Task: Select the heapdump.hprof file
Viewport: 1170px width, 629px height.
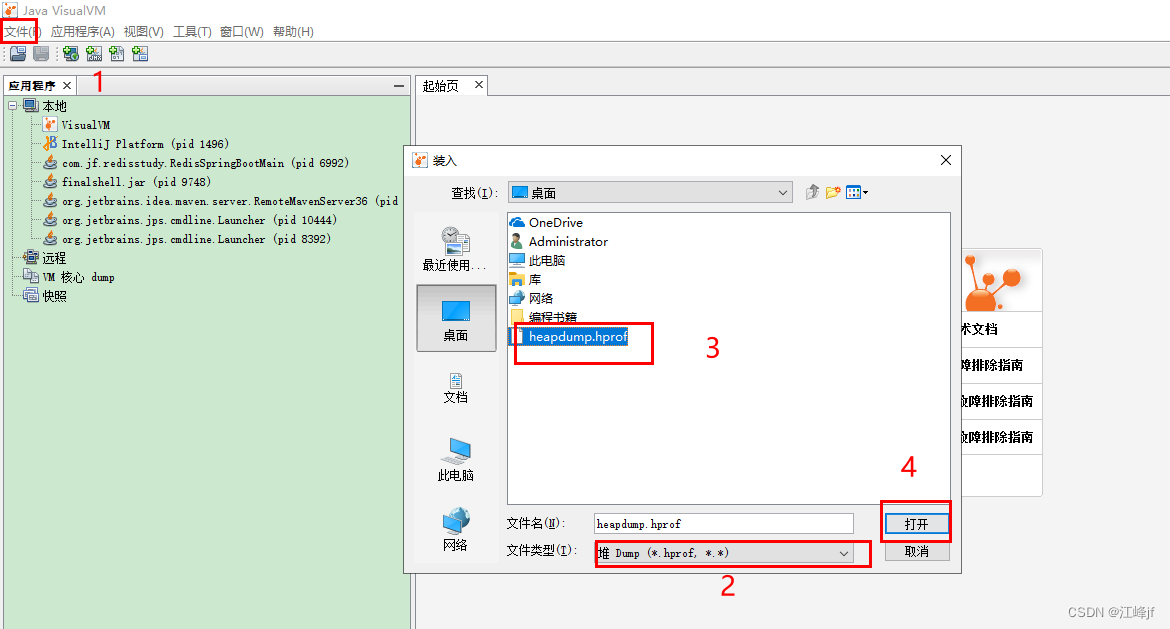Action: pyautogui.click(x=569, y=337)
